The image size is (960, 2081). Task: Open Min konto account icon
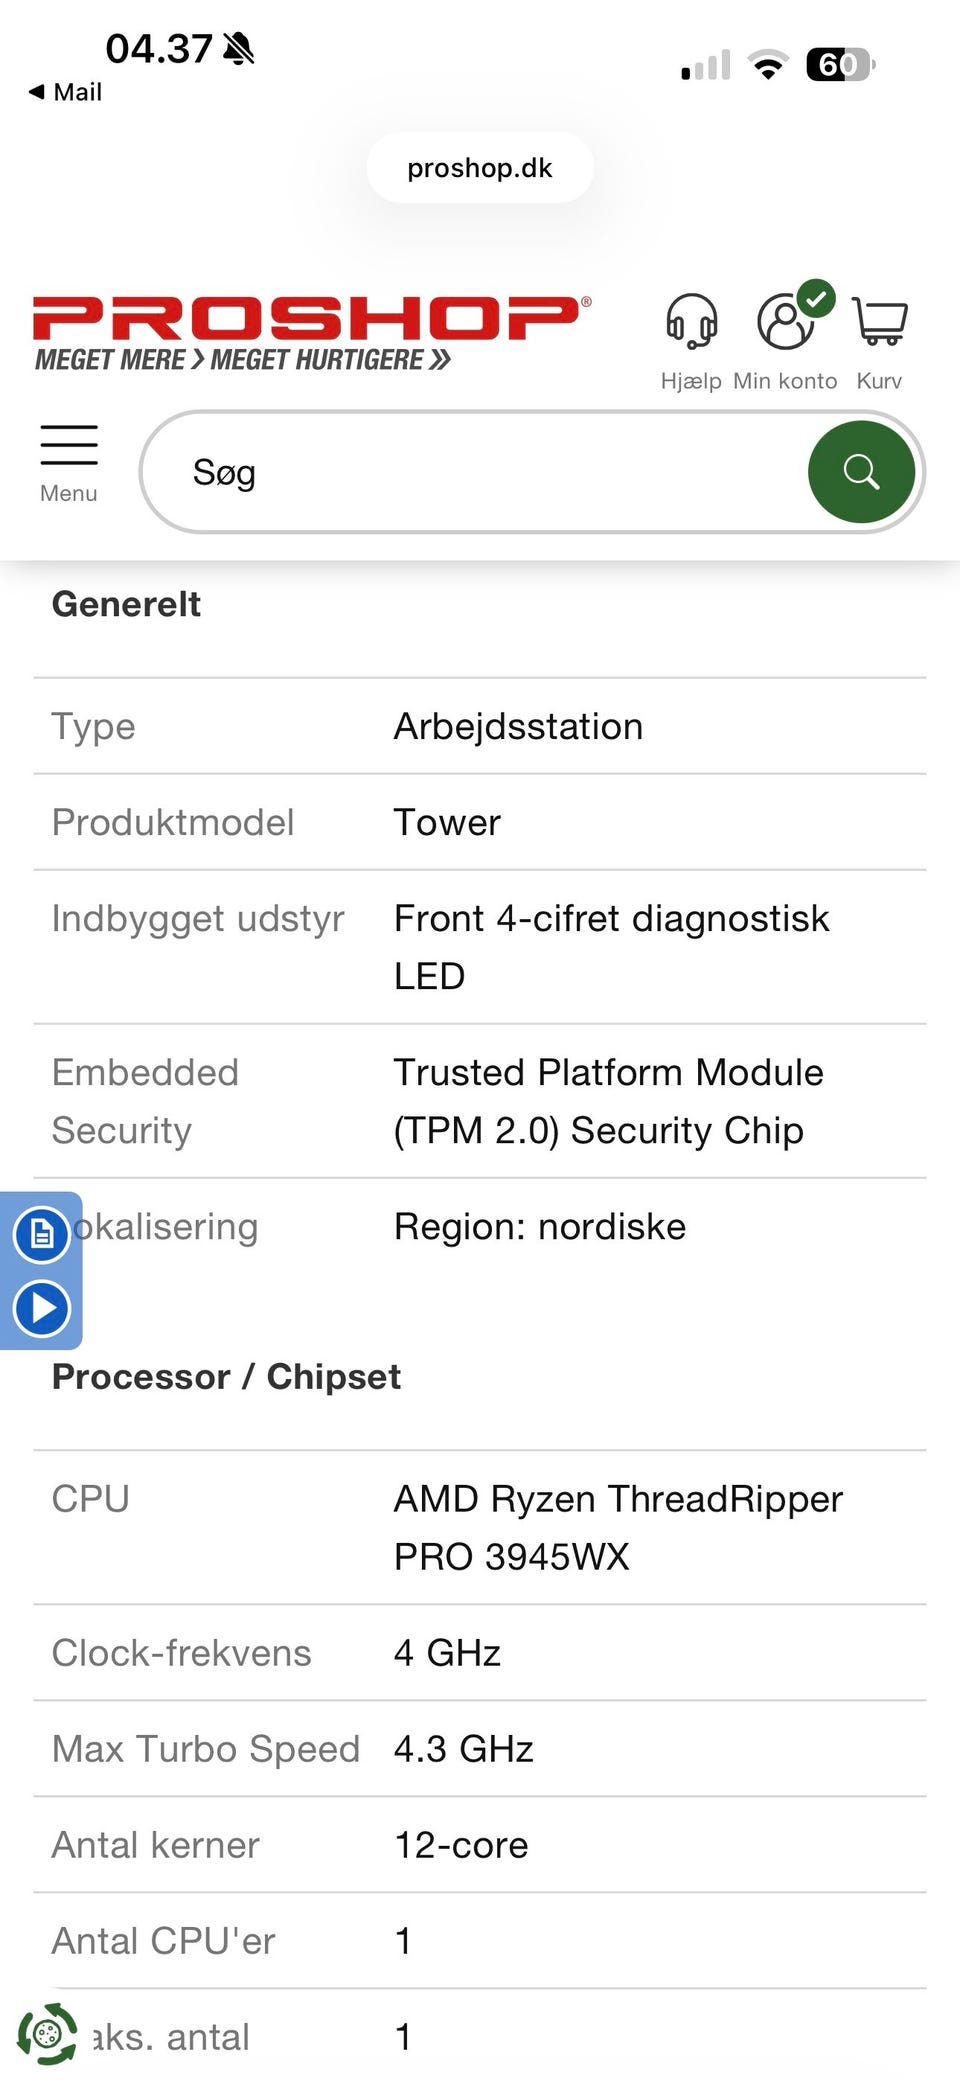pyautogui.click(x=786, y=323)
